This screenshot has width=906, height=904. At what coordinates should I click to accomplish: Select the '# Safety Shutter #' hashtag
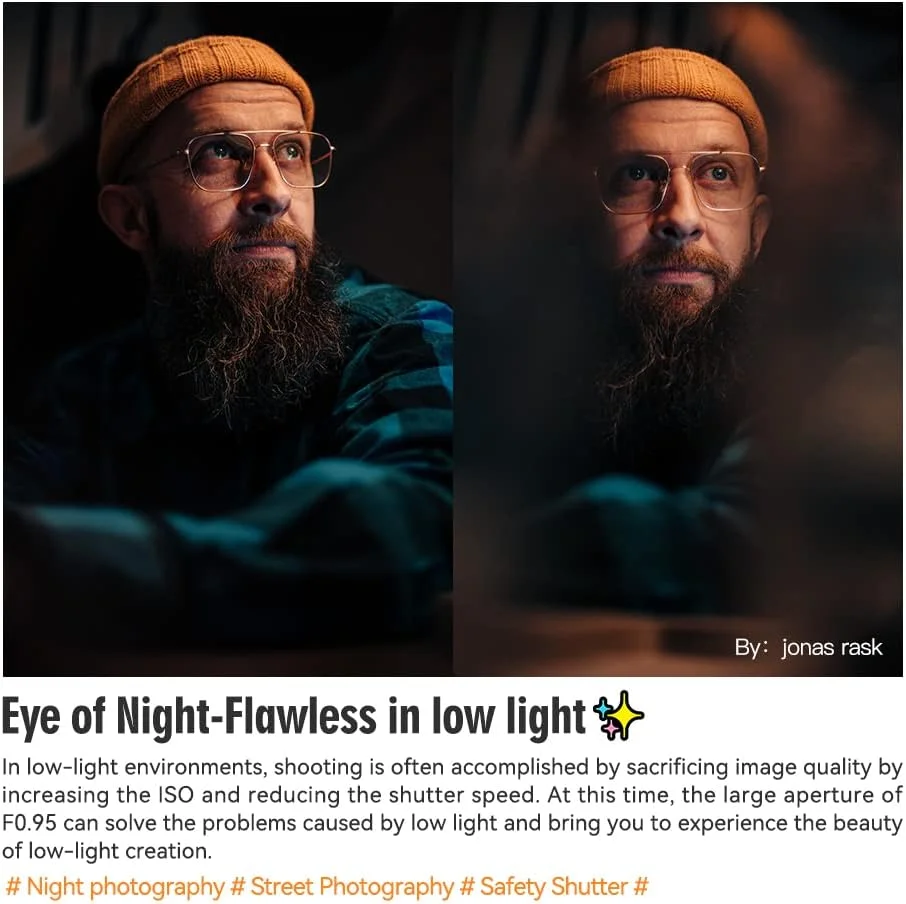point(555,887)
